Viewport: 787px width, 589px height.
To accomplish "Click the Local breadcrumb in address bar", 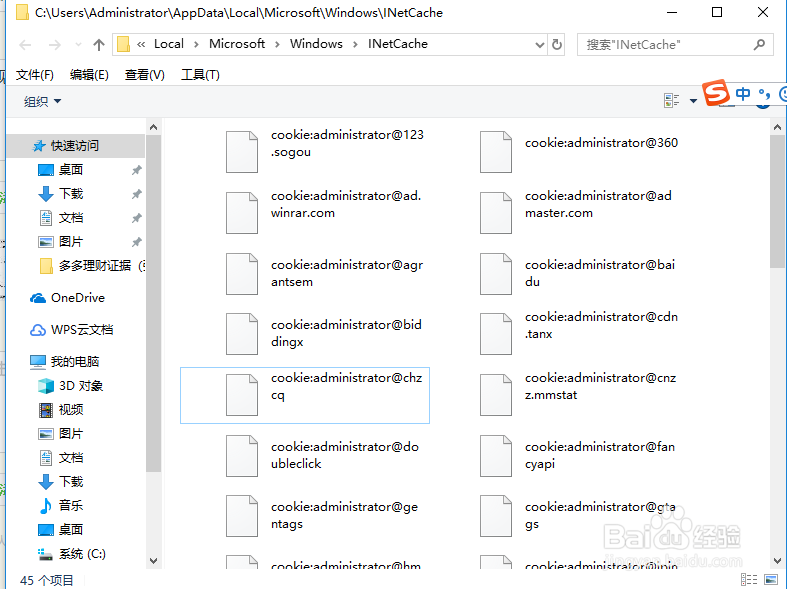I will [169, 44].
